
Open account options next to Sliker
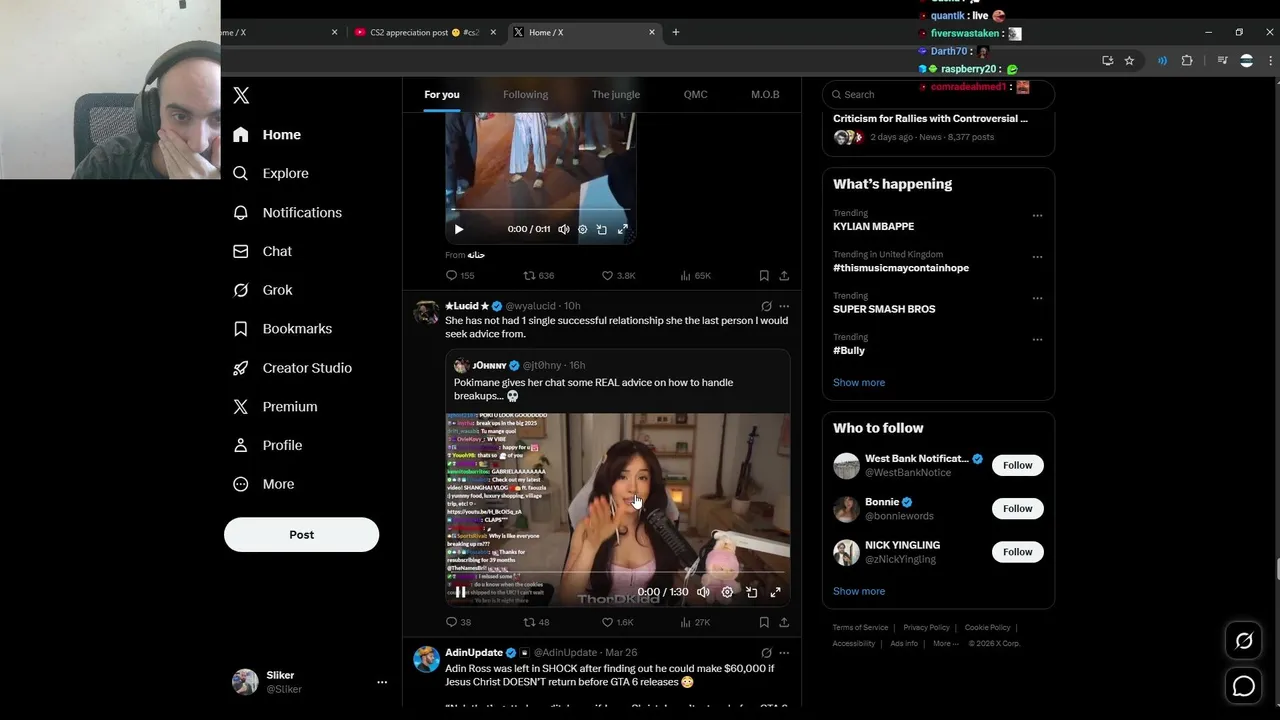point(382,682)
